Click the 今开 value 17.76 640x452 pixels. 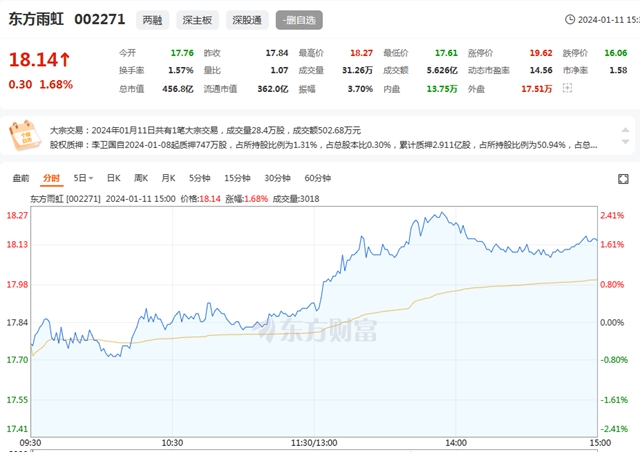[x=182, y=53]
